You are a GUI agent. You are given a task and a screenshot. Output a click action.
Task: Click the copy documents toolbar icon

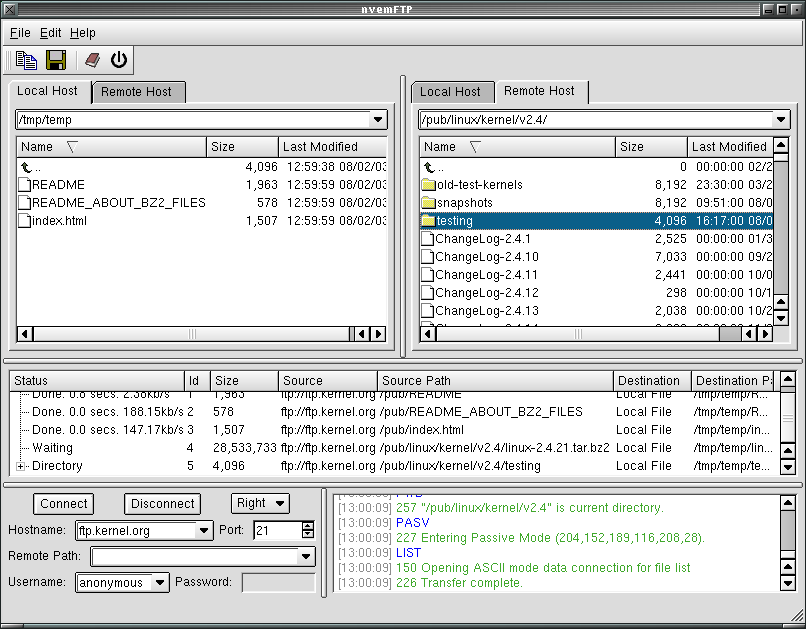[26, 60]
